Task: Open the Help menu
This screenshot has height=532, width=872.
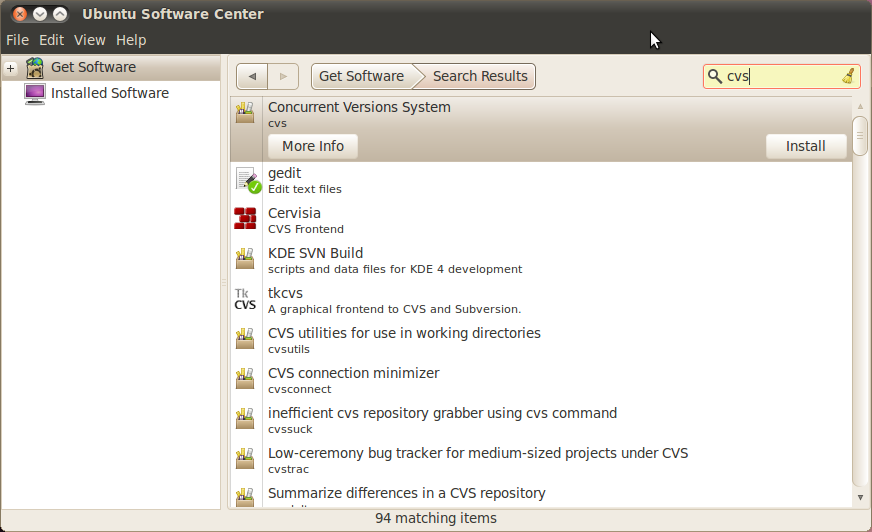Action: (x=131, y=40)
